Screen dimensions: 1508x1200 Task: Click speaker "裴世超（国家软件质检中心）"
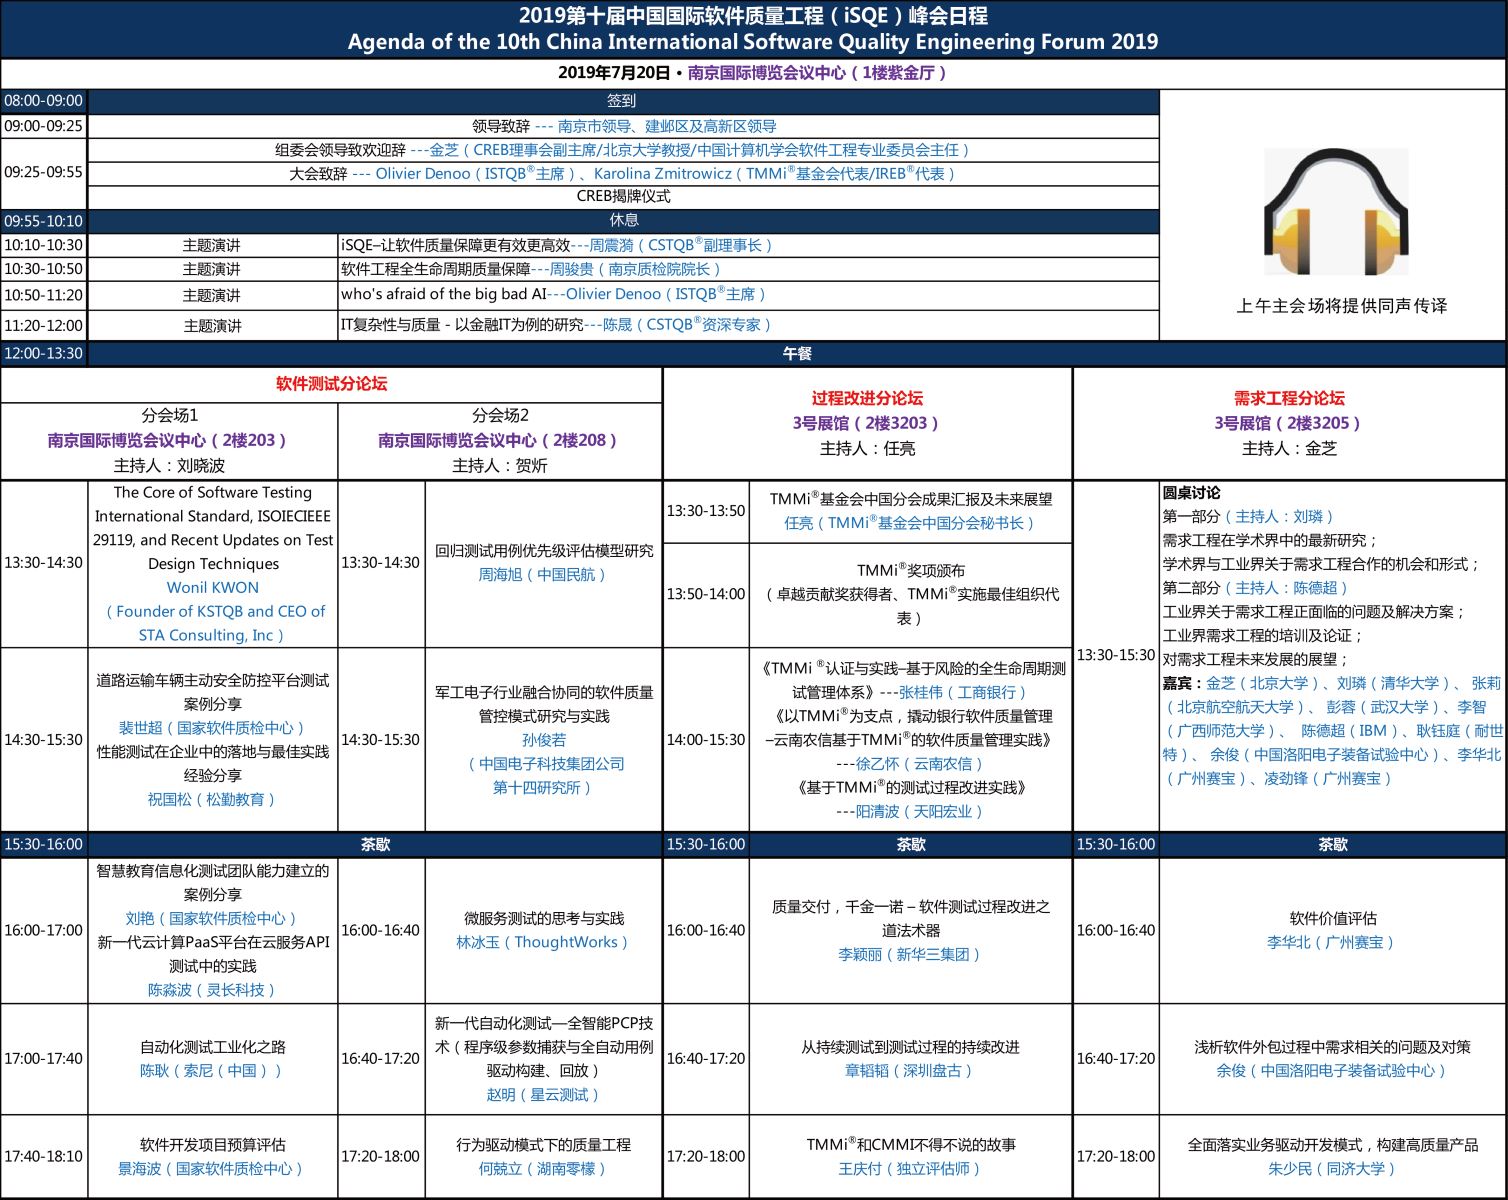click(213, 728)
